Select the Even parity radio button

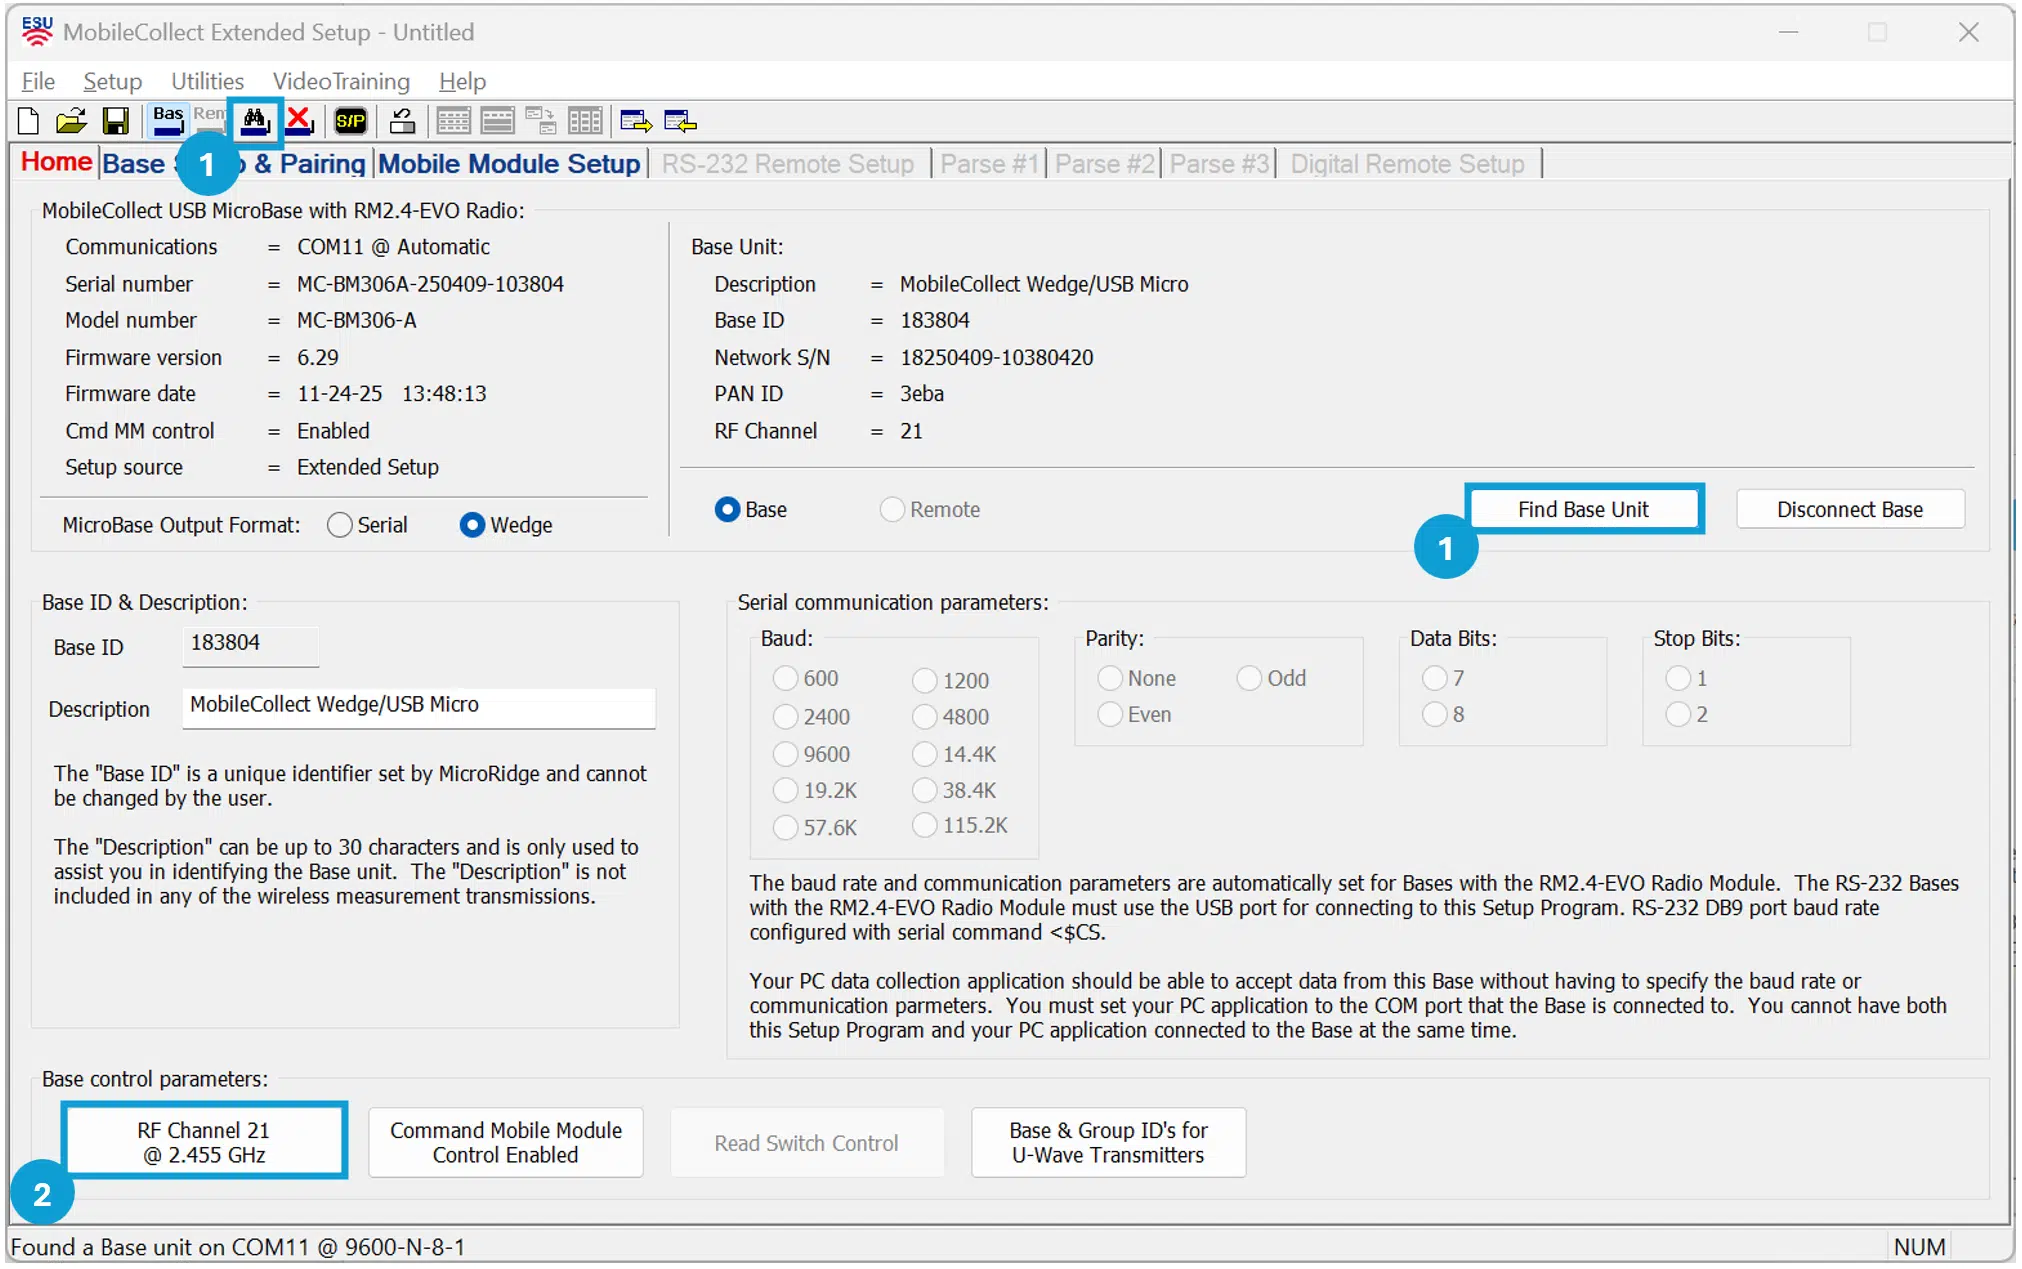(x=1110, y=714)
